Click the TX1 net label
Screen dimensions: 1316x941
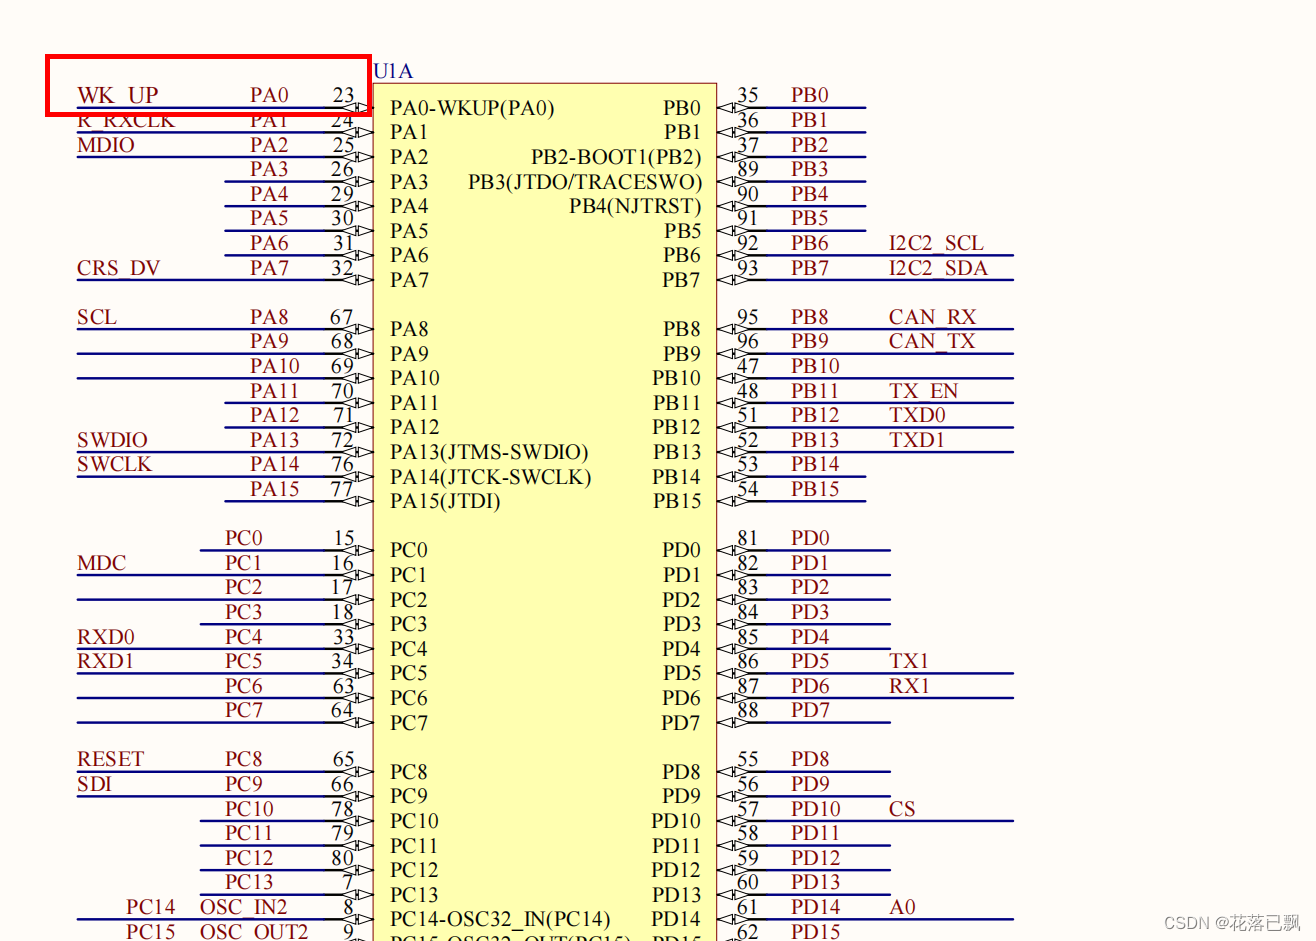tap(909, 661)
